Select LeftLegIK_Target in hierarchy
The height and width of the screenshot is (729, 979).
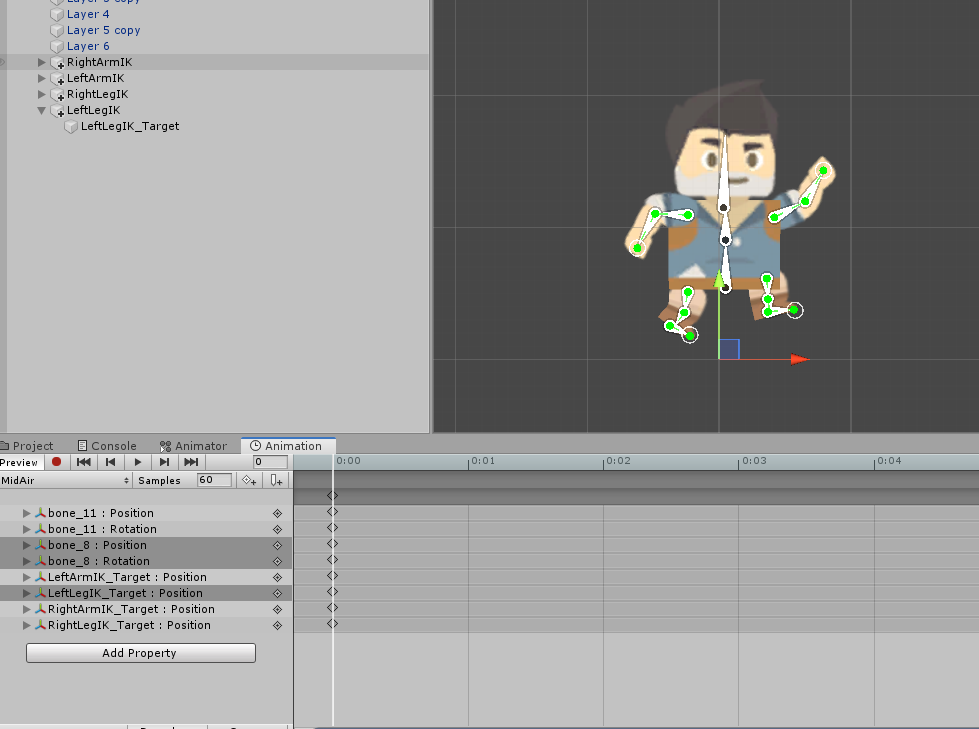pyautogui.click(x=130, y=126)
